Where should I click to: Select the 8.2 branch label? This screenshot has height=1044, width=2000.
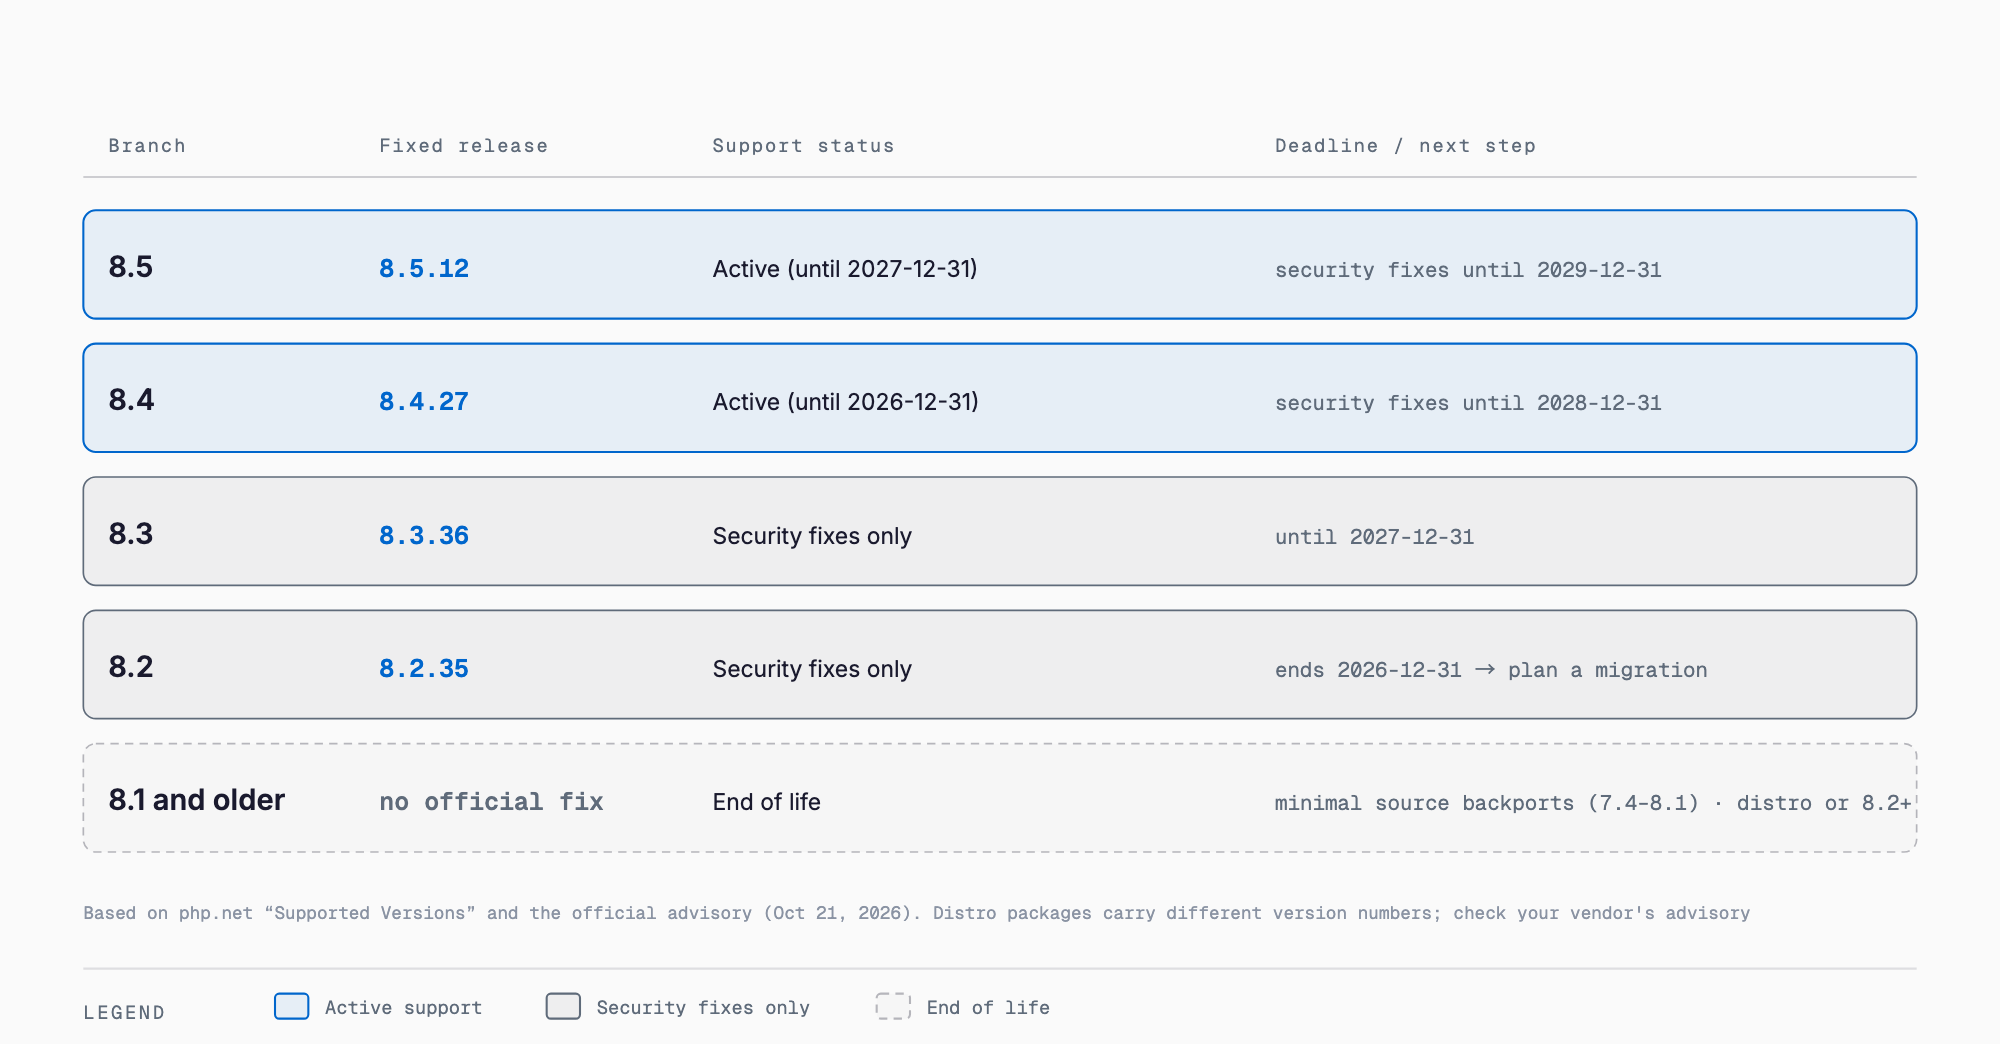click(x=131, y=667)
